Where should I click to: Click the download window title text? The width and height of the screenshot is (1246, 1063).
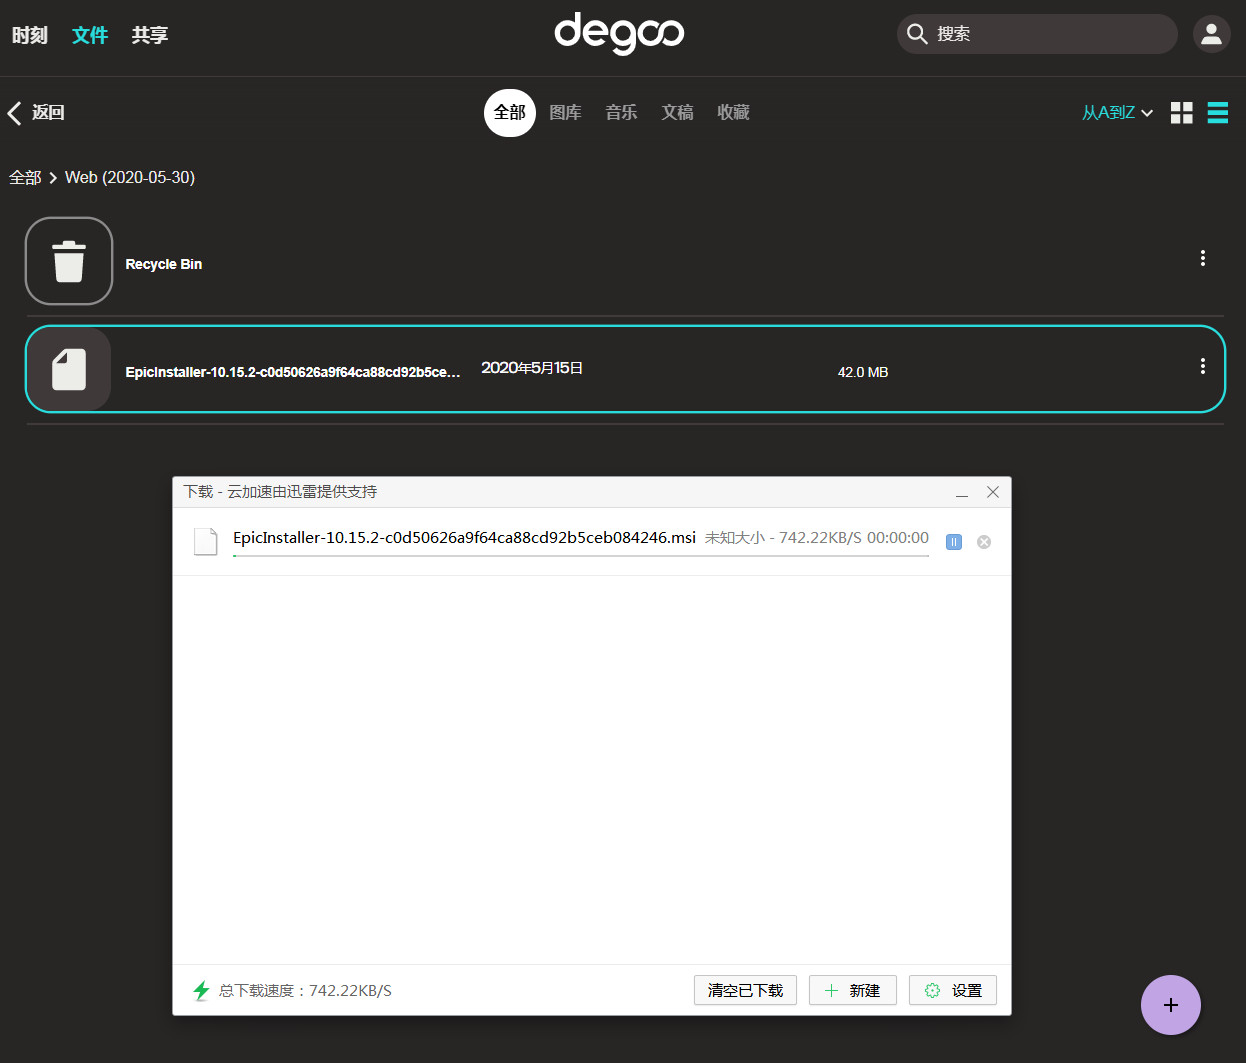point(280,492)
